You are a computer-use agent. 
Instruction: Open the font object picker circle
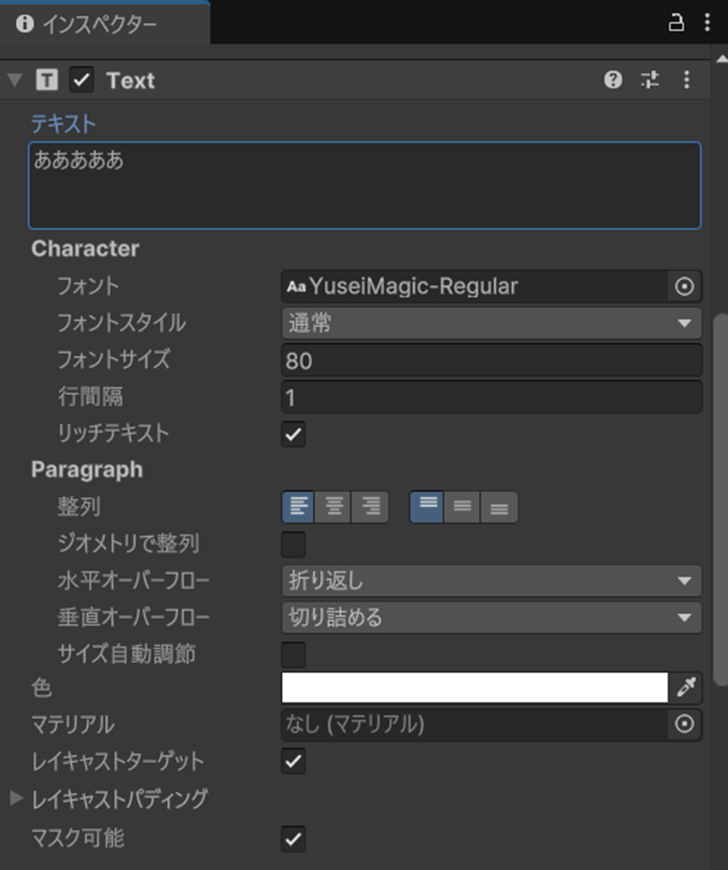coord(684,287)
